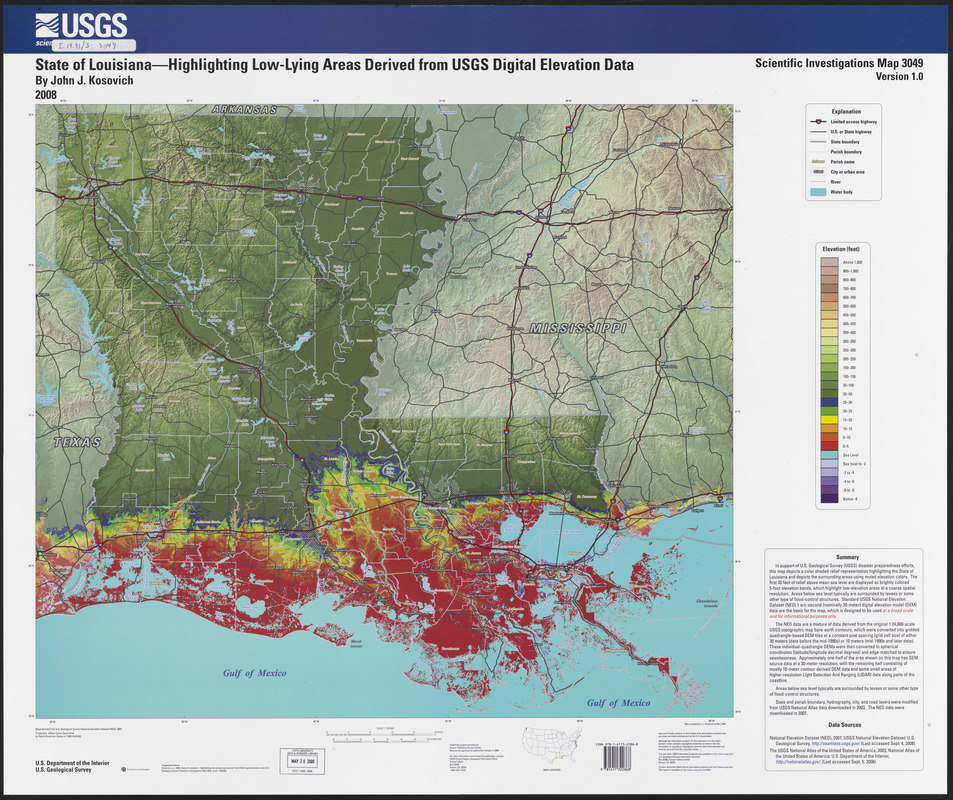Select the Limited access highway legend symbol
Screen dimensions: 953x800
(819, 121)
